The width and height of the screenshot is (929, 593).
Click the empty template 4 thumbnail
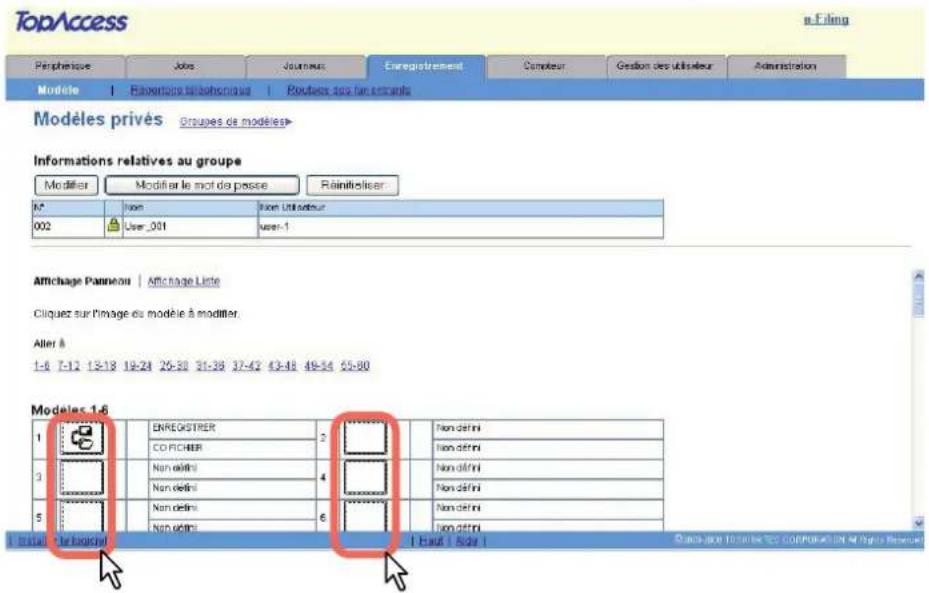[x=365, y=477]
